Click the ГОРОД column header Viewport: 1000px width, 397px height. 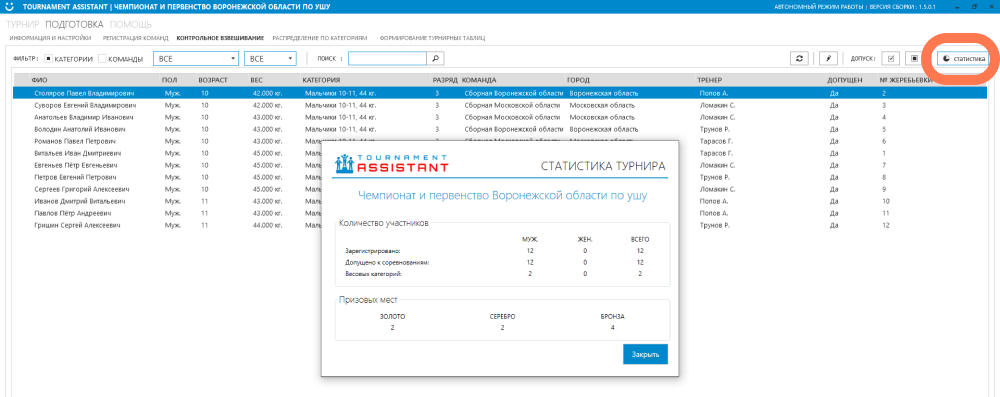[x=577, y=80]
